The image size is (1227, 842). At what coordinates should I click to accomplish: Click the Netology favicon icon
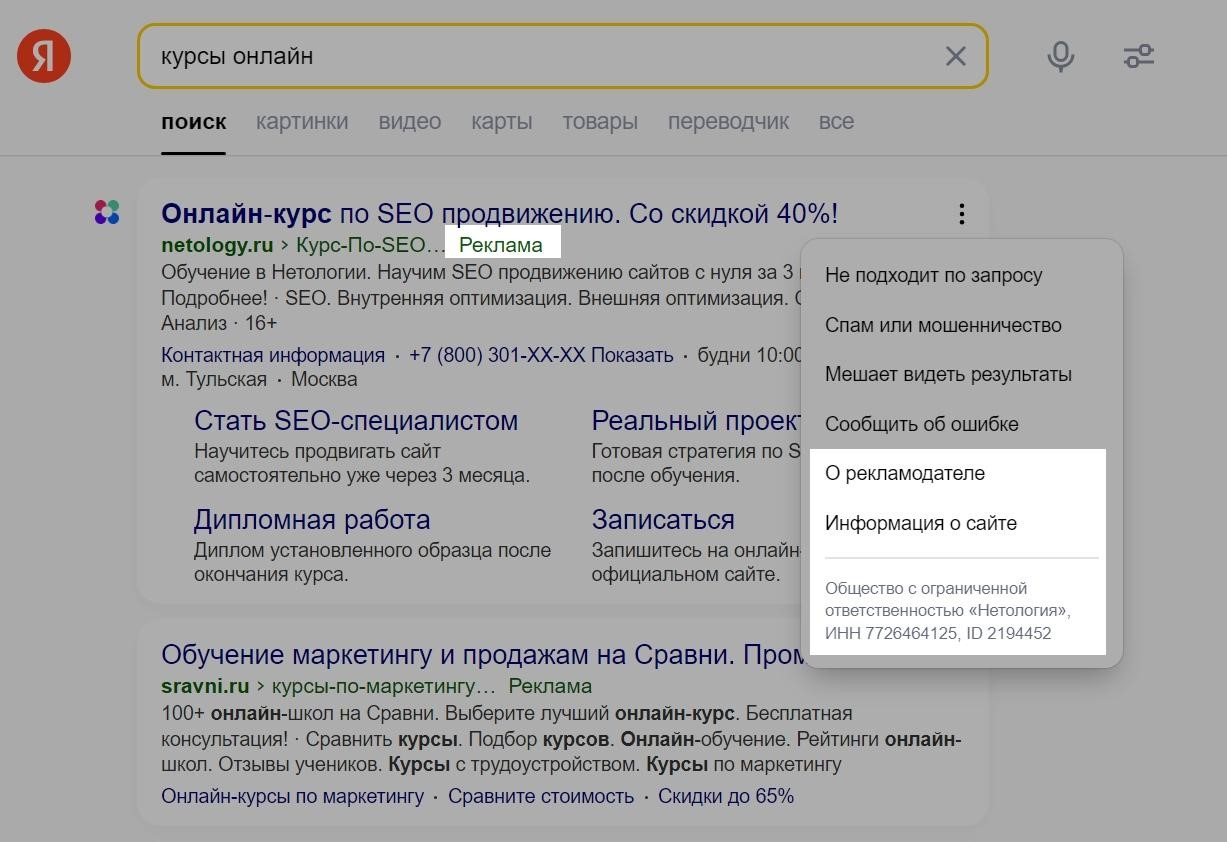[x=107, y=212]
